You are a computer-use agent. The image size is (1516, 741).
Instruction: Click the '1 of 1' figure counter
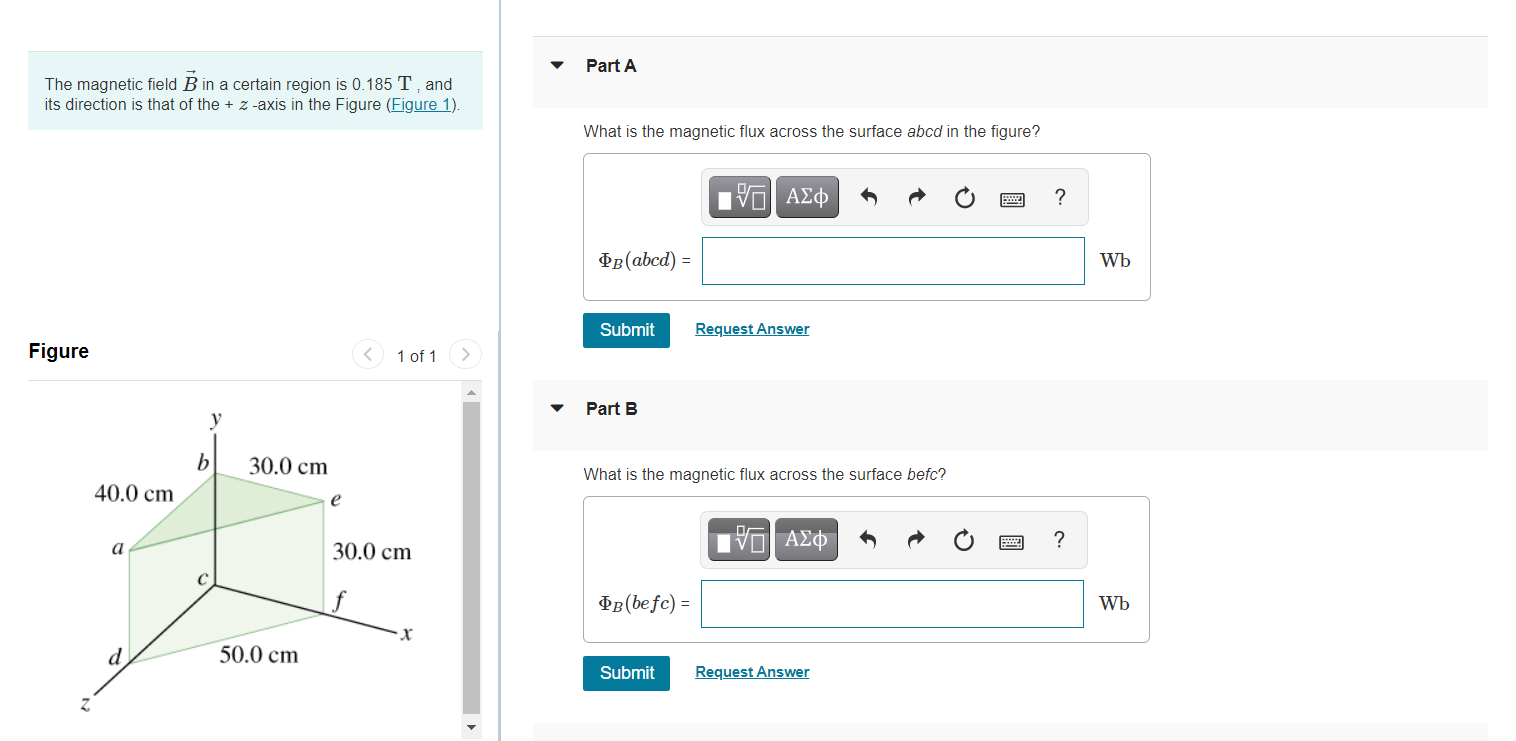(416, 356)
